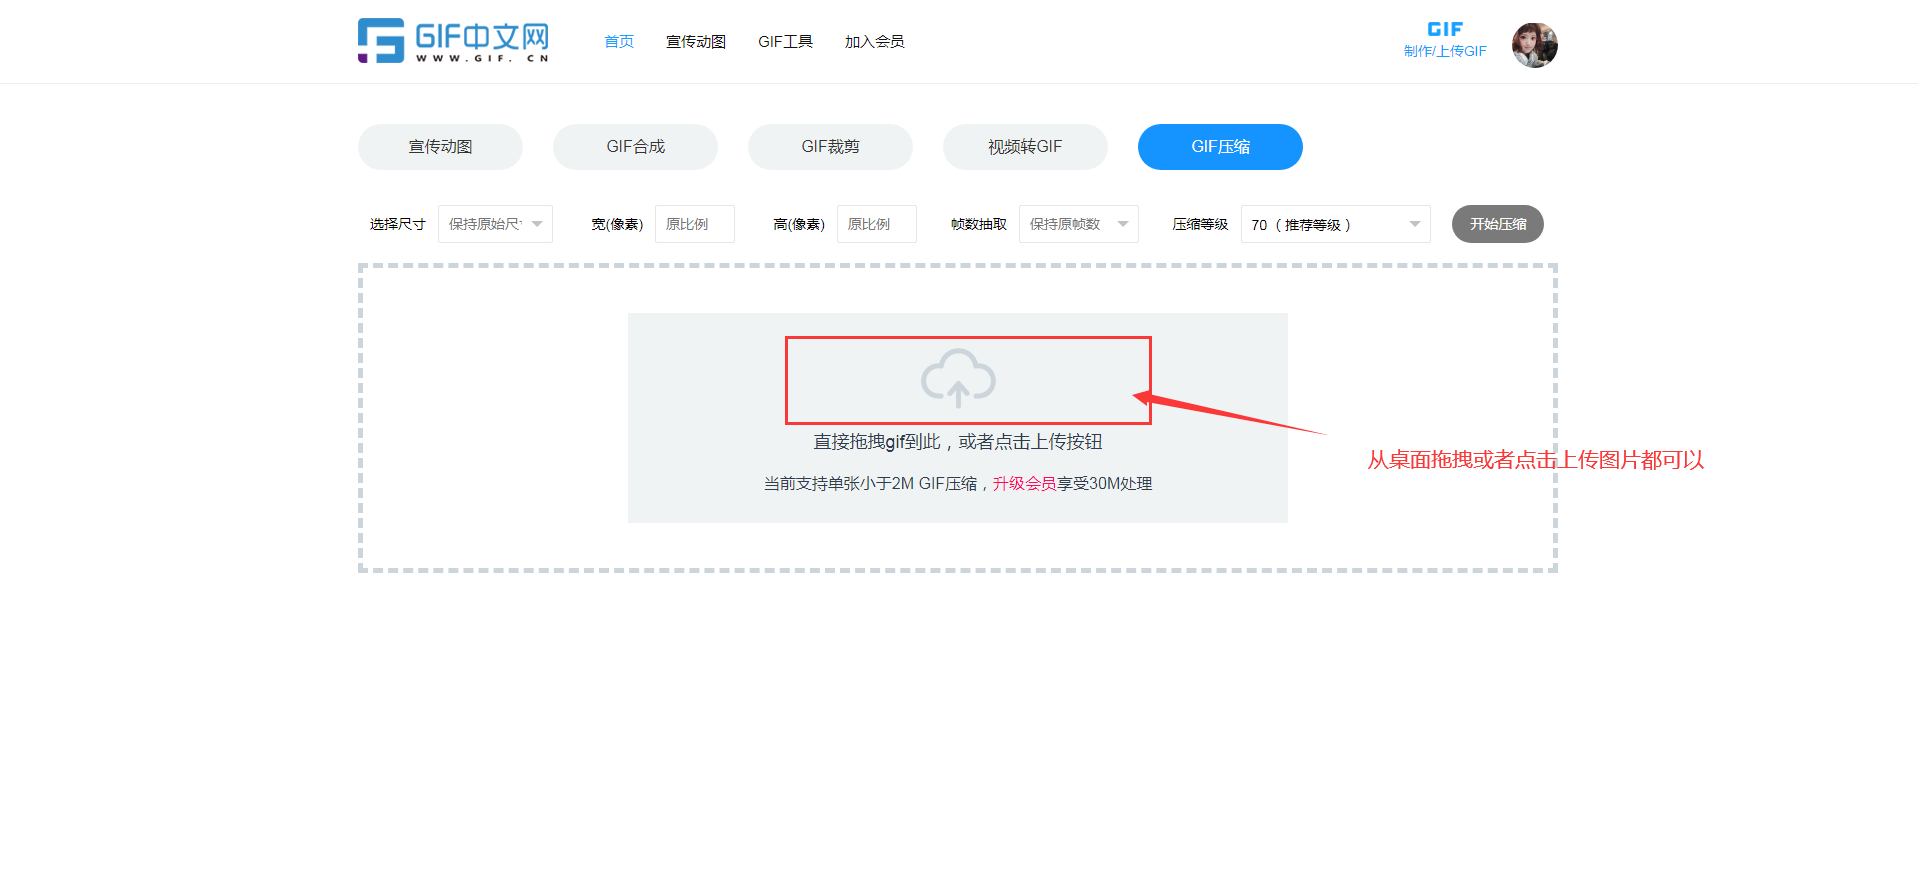Select the 视频转GIF tab
Viewport: 1918px width, 886px height.
(x=1025, y=147)
